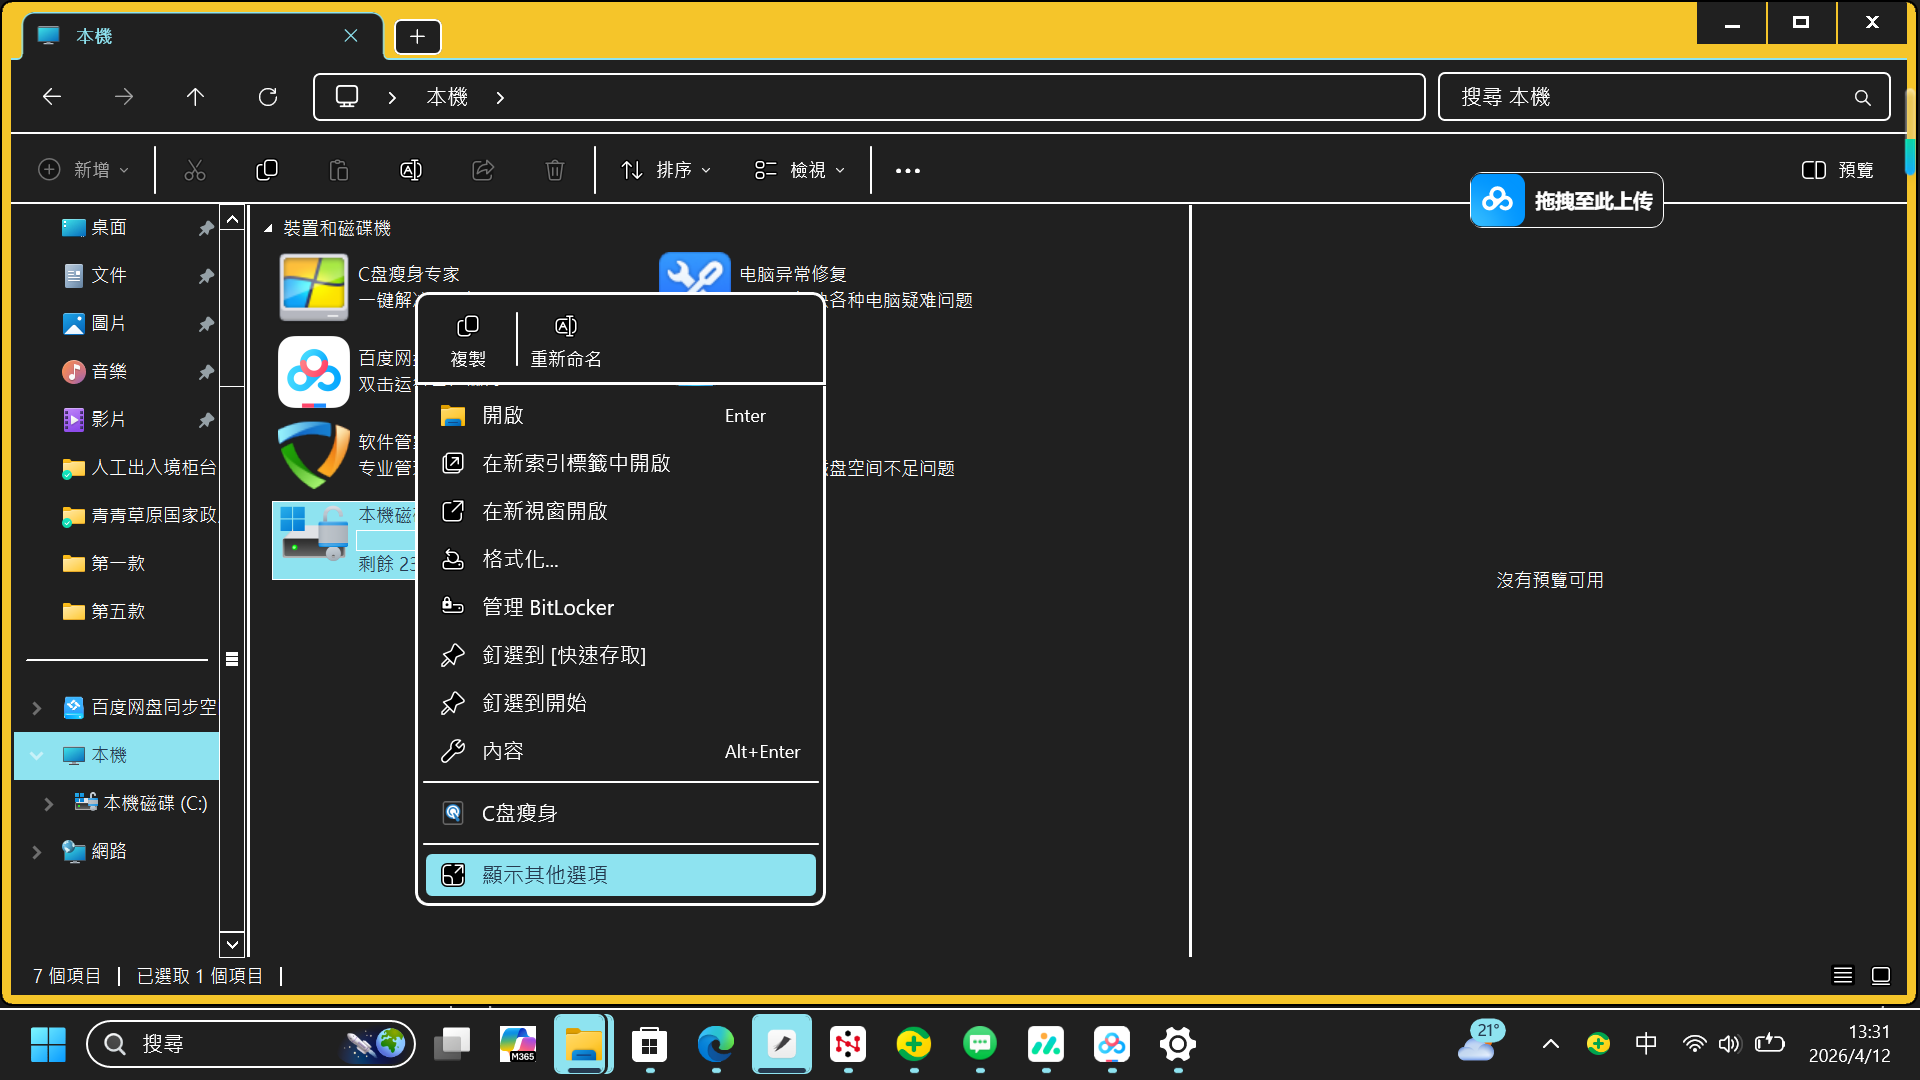Screen dimensions: 1920x1080
Task: Toggle the 預覽 preview pane
Action: (x=1838, y=170)
